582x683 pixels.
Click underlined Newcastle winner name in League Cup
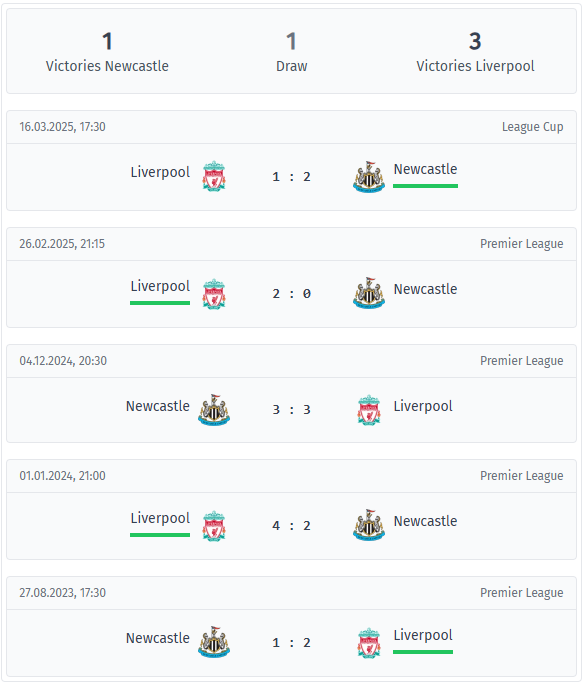425,169
